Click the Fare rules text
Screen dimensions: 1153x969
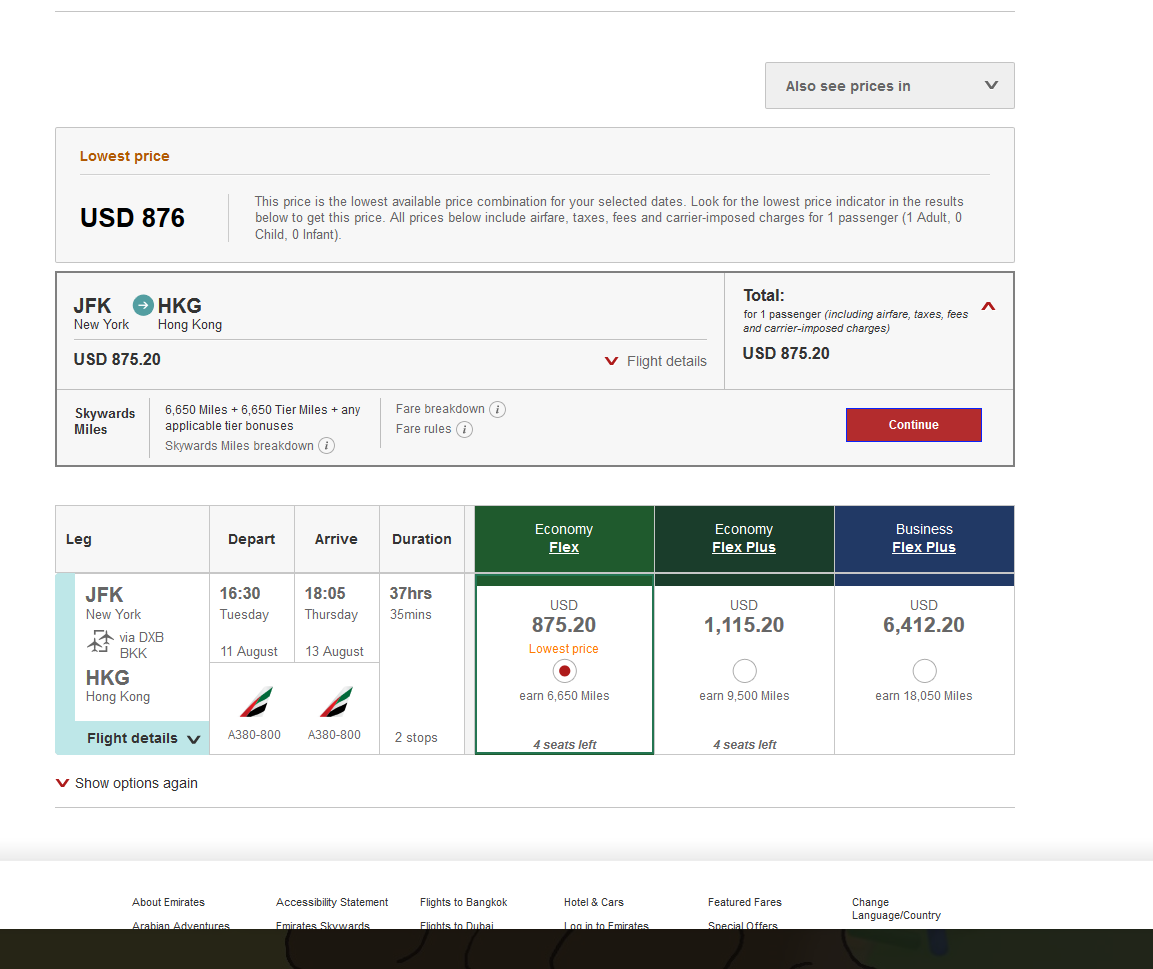424,429
